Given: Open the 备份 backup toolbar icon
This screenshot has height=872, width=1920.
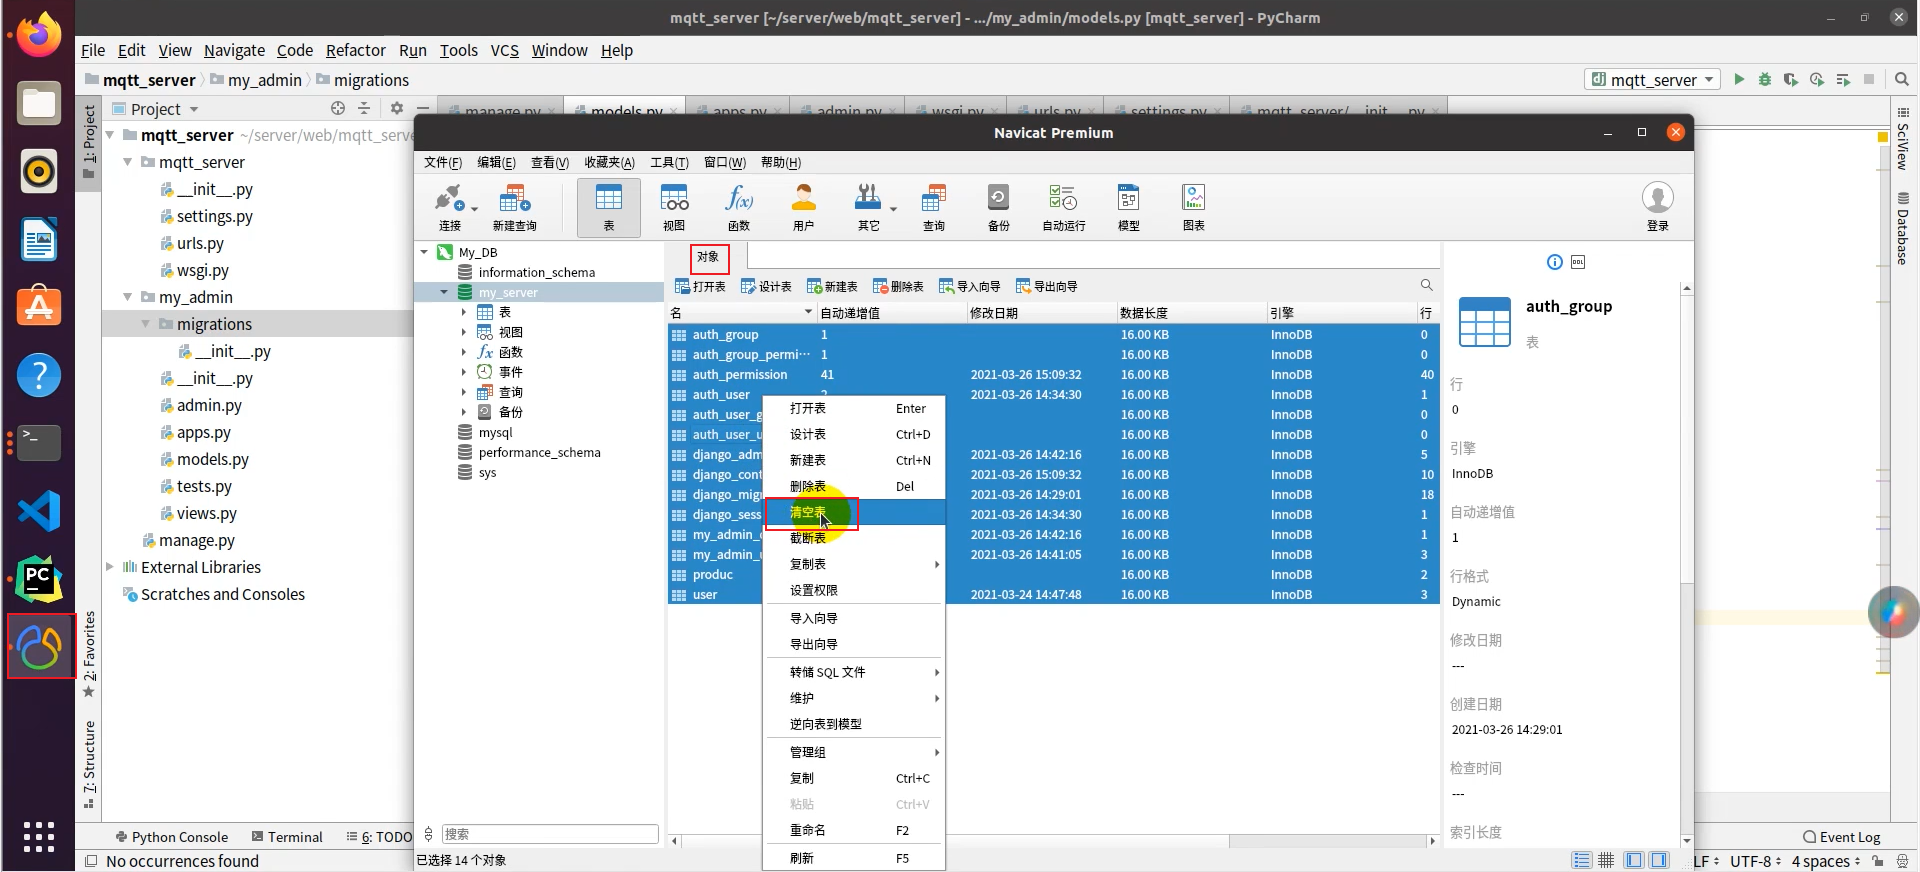Looking at the screenshot, I should tap(998, 207).
